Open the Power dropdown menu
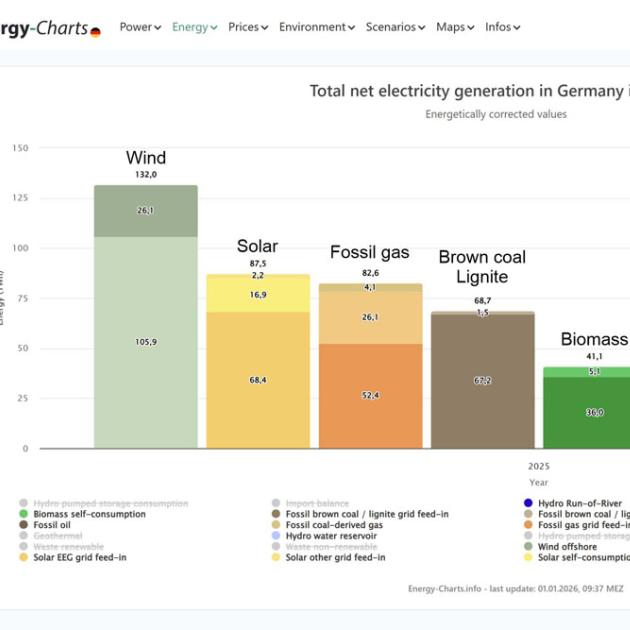 pyautogui.click(x=140, y=27)
